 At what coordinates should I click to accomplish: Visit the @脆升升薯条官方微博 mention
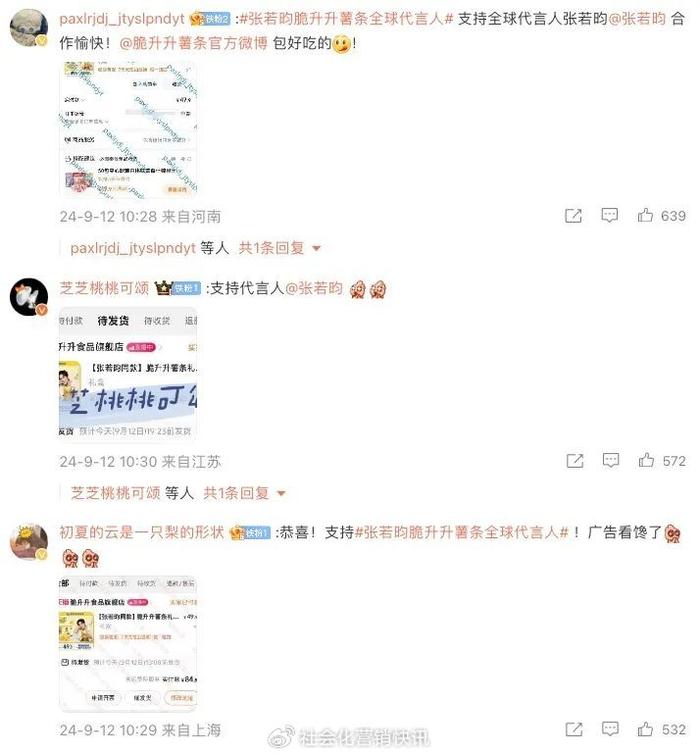click(193, 43)
